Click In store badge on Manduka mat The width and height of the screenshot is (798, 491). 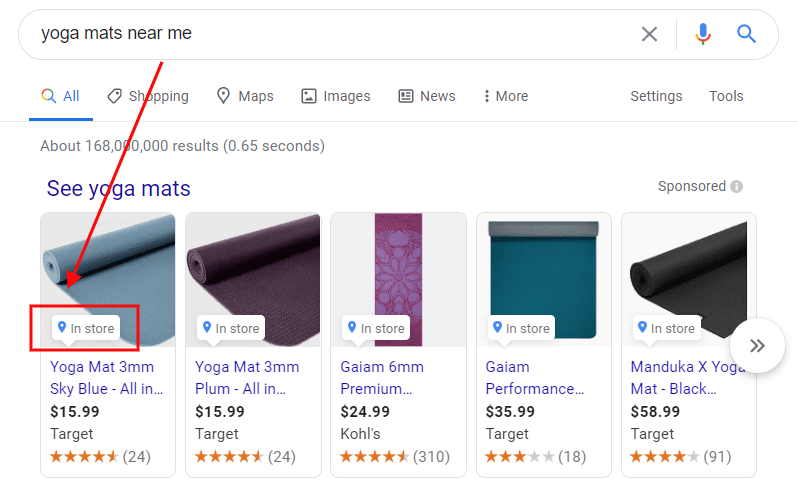[666, 328]
